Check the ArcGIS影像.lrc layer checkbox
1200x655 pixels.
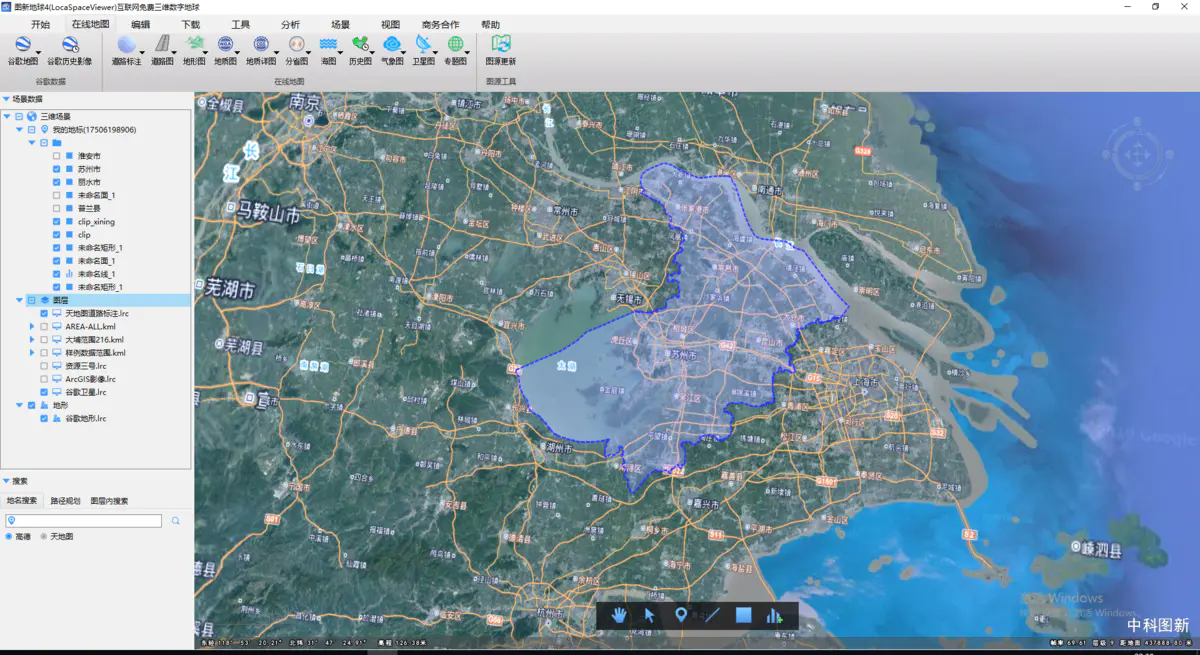click(x=44, y=379)
